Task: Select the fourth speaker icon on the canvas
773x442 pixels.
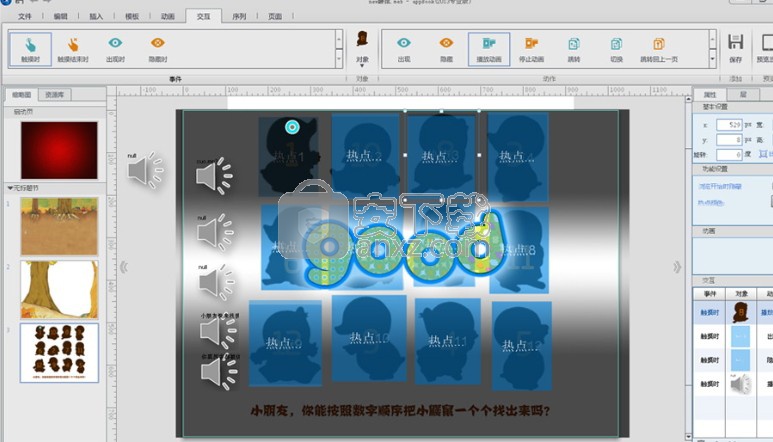Action: pyautogui.click(x=219, y=333)
